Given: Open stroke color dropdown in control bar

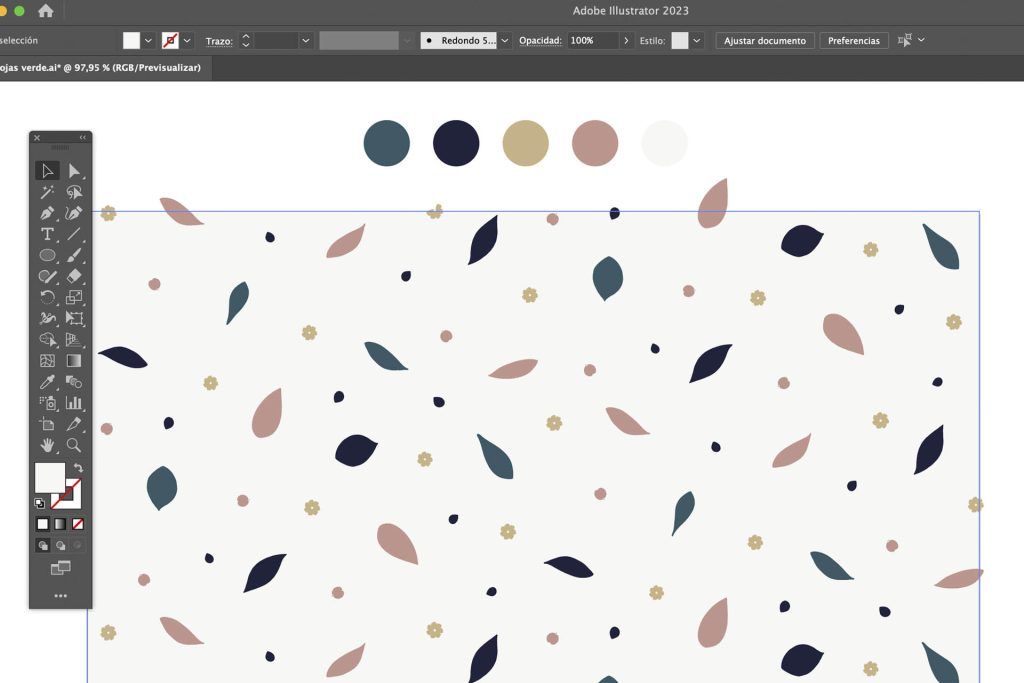Looking at the screenshot, I should click(x=187, y=40).
